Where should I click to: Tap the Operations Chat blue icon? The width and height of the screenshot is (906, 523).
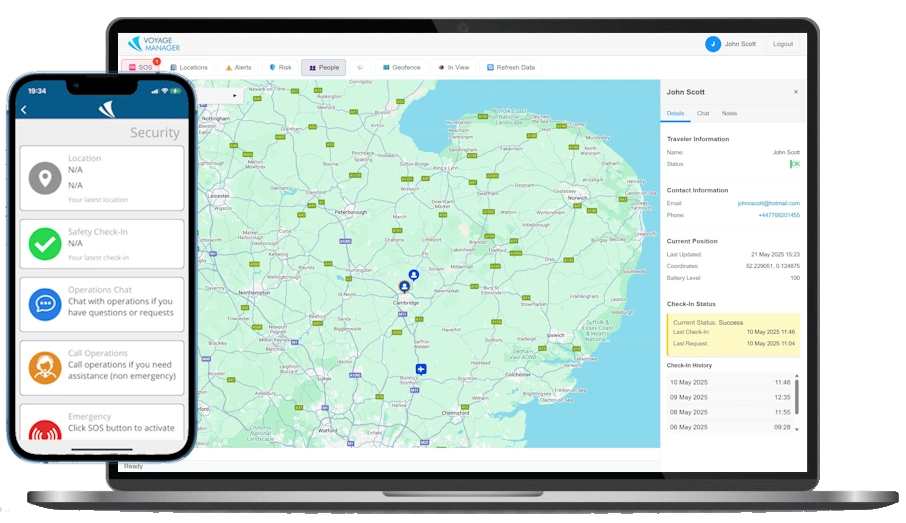[x=45, y=304]
